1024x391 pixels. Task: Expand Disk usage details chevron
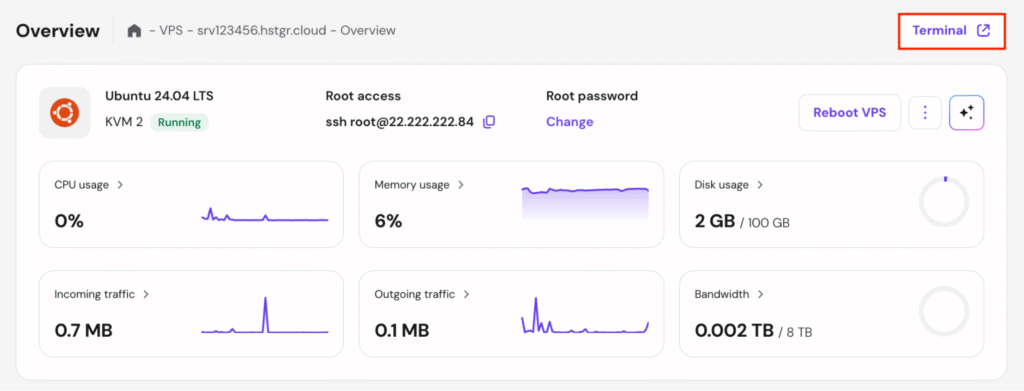[760, 185]
